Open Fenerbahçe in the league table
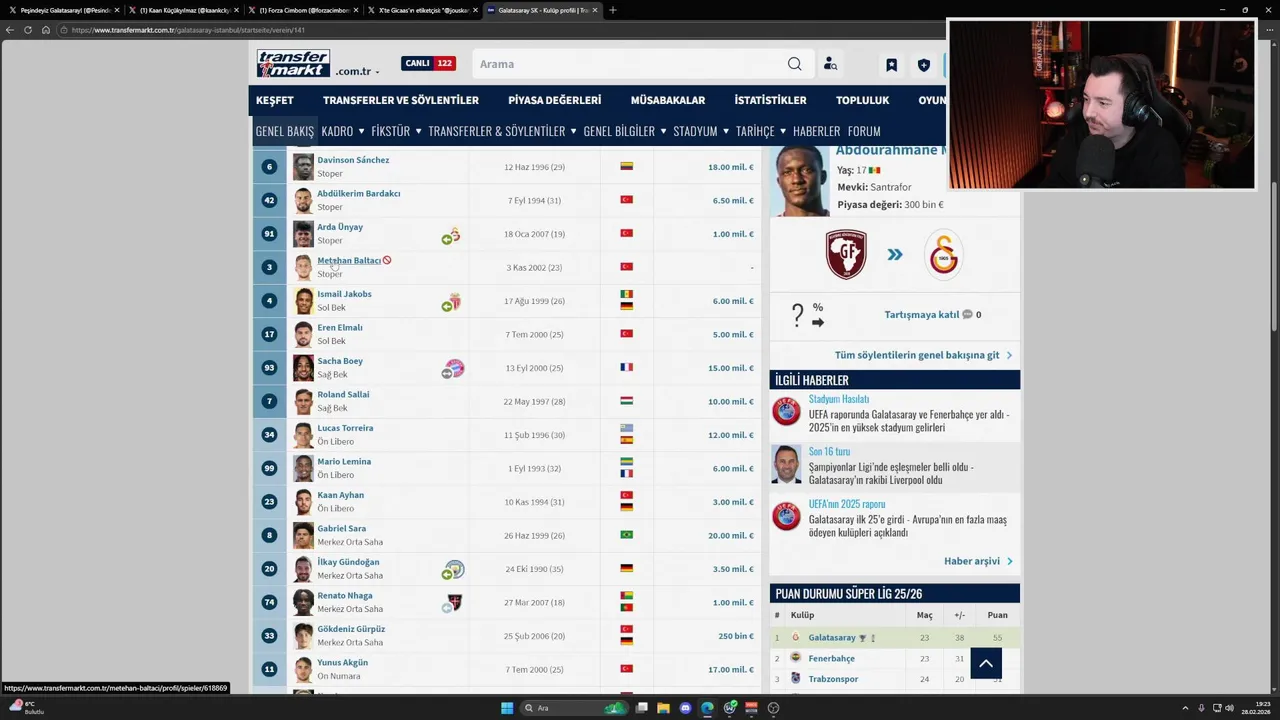The width and height of the screenshot is (1280, 720). pyautogui.click(x=831, y=658)
